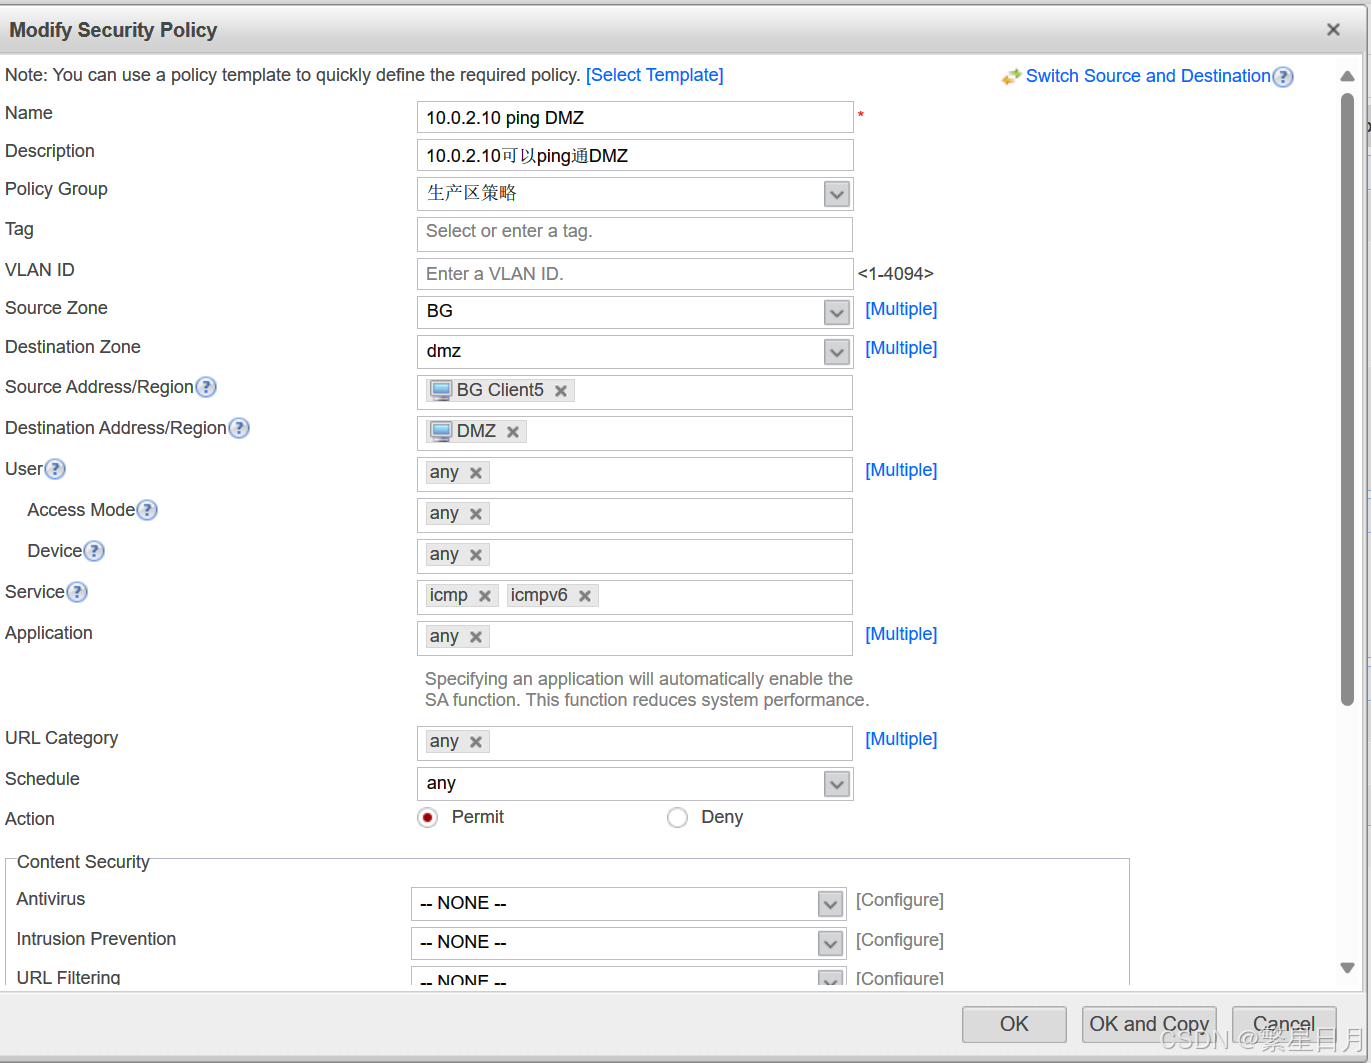
Task: Click the VLAN ID input field
Action: (635, 274)
